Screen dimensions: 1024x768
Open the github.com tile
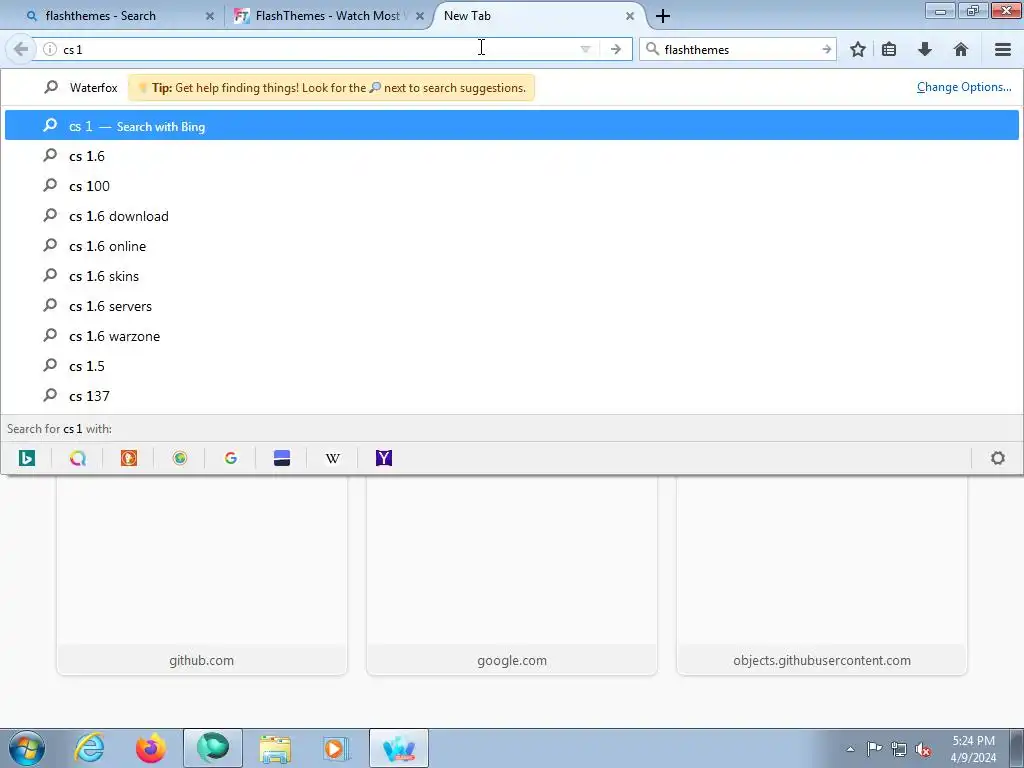pyautogui.click(x=202, y=575)
